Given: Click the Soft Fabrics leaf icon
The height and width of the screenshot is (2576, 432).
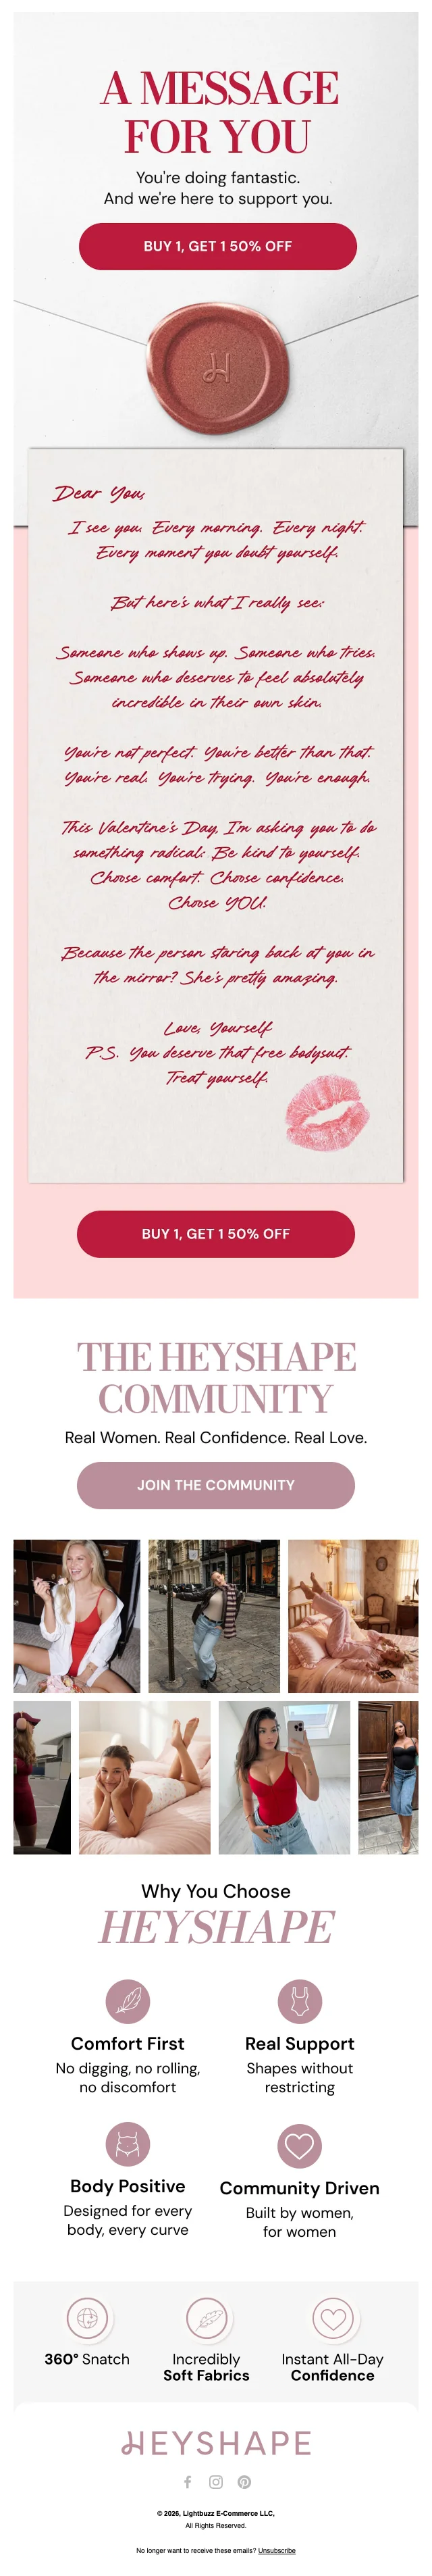Looking at the screenshot, I should [207, 2318].
